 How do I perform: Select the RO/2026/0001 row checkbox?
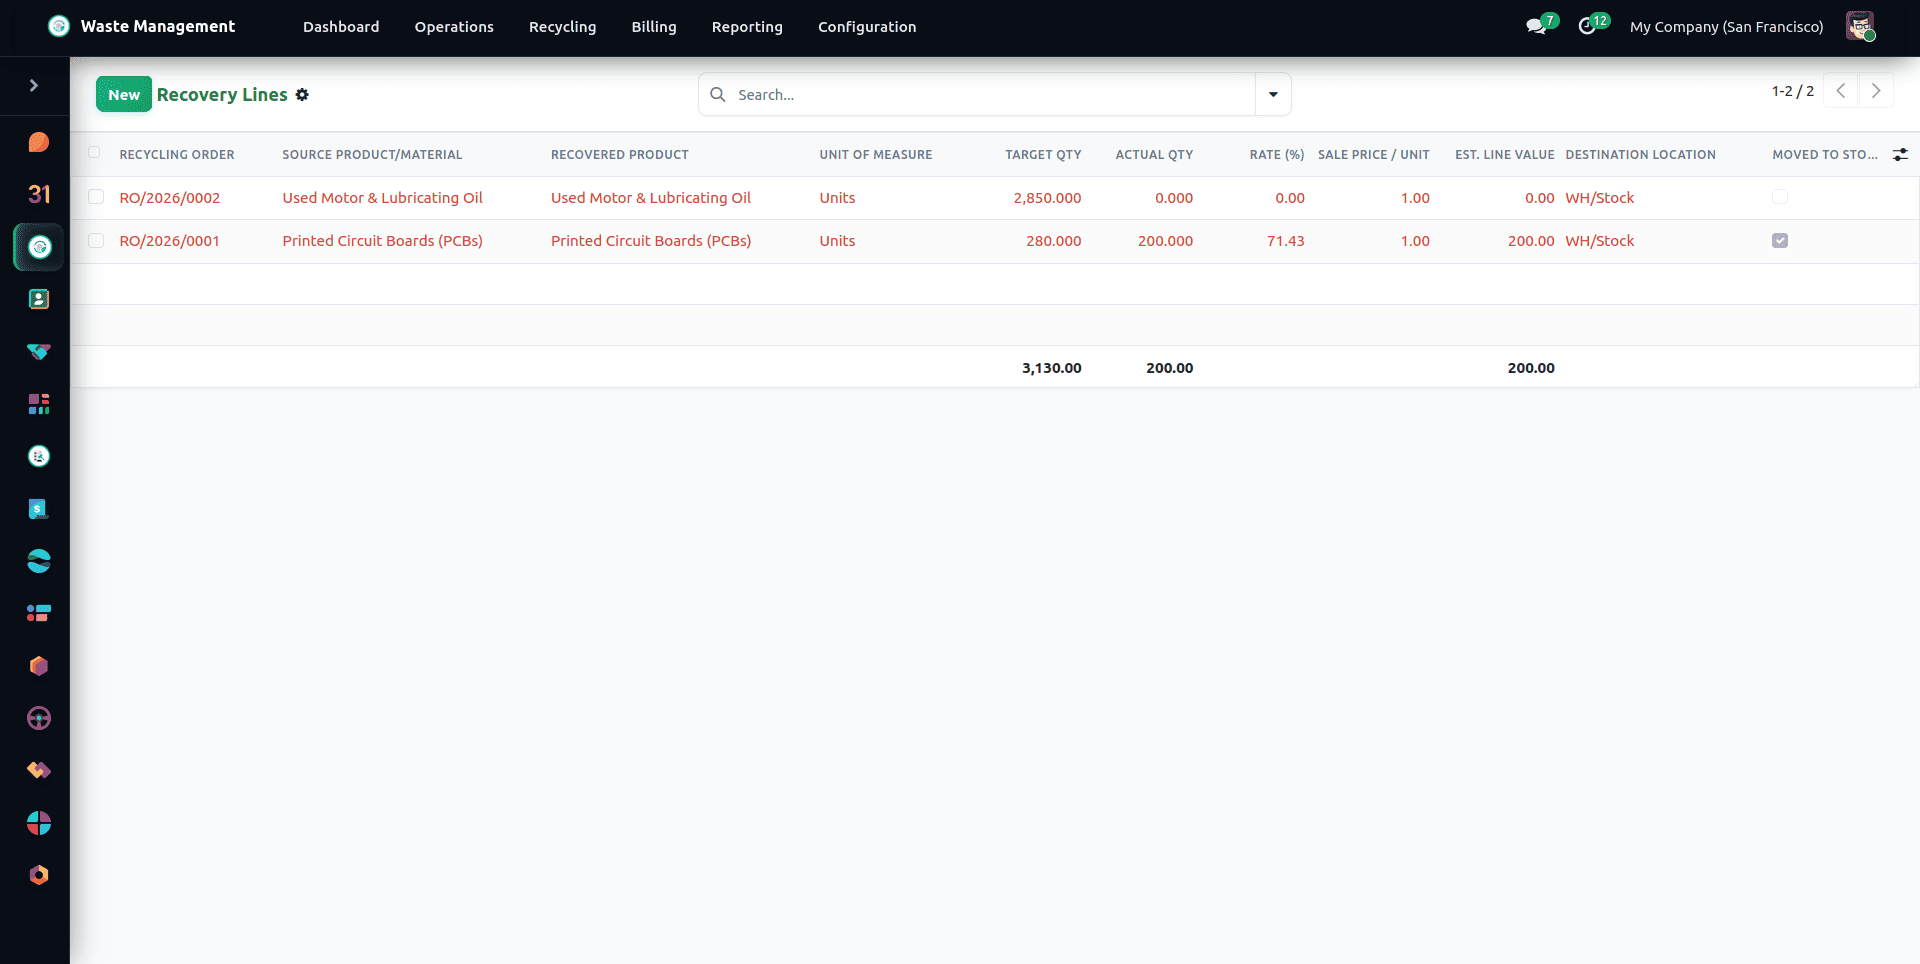coord(96,240)
